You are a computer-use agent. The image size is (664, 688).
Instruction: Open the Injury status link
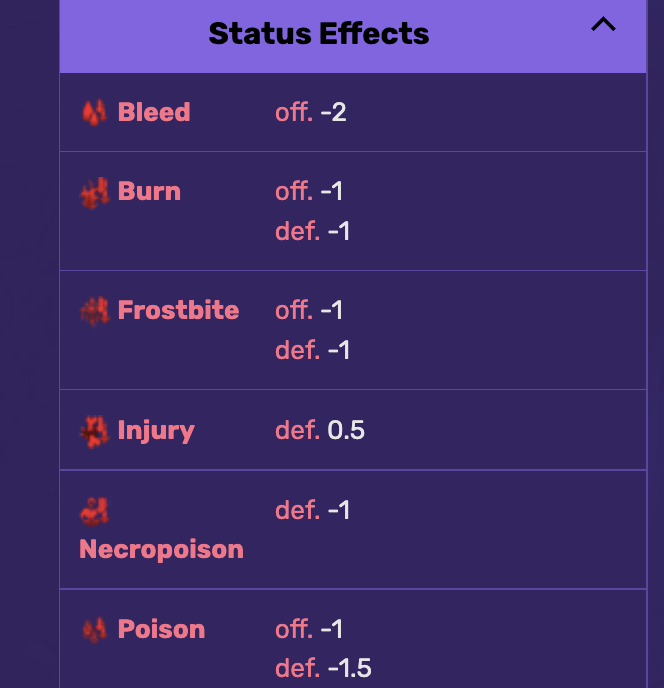click(x=156, y=430)
